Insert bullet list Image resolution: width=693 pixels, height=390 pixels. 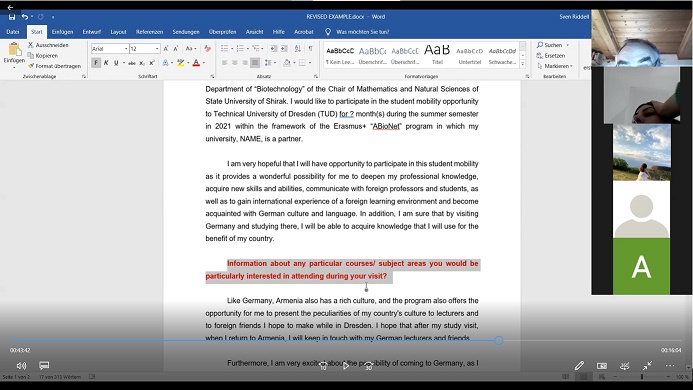pyautogui.click(x=225, y=49)
